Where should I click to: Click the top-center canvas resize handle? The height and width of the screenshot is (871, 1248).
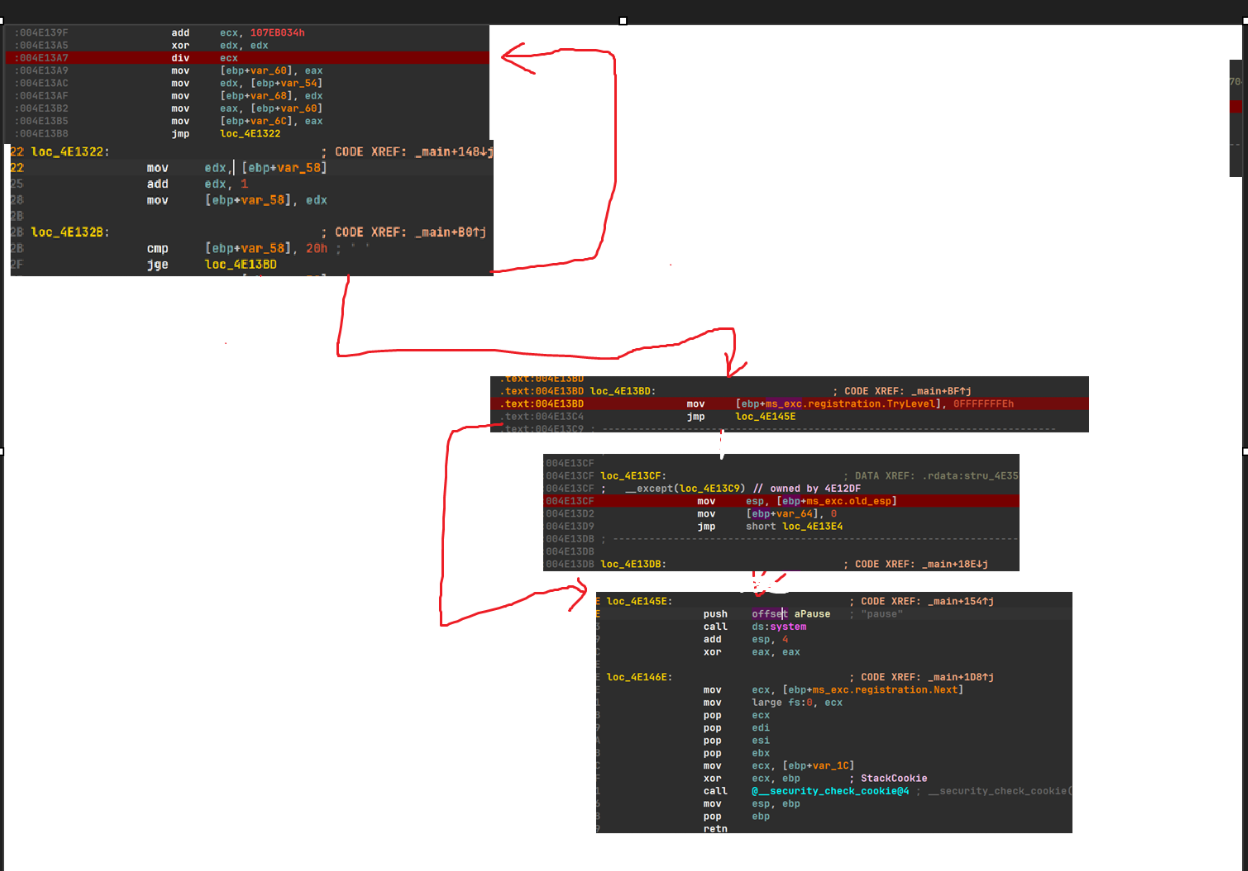pyautogui.click(x=624, y=21)
